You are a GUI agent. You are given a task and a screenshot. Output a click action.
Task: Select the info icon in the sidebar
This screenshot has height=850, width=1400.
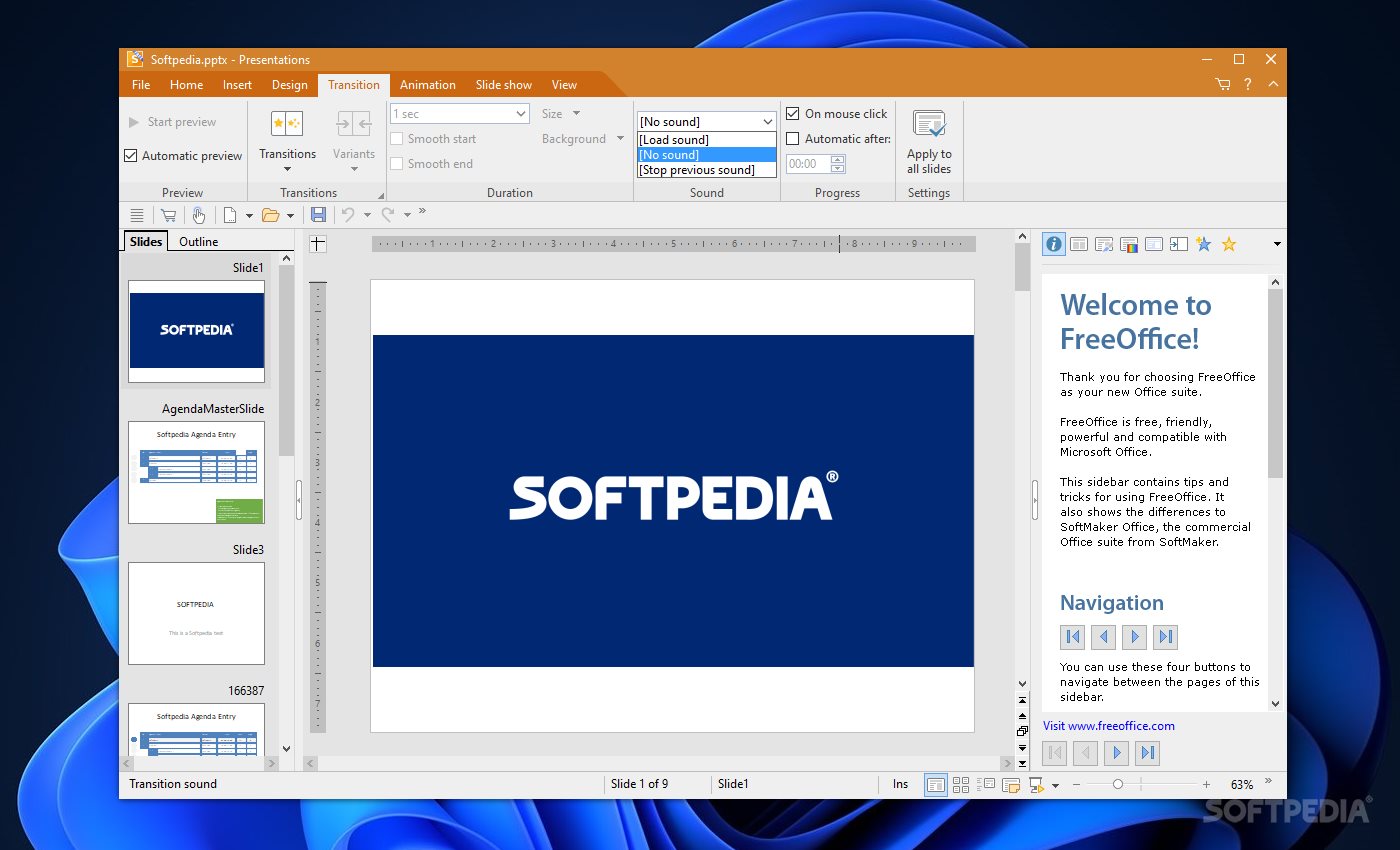click(x=1053, y=244)
